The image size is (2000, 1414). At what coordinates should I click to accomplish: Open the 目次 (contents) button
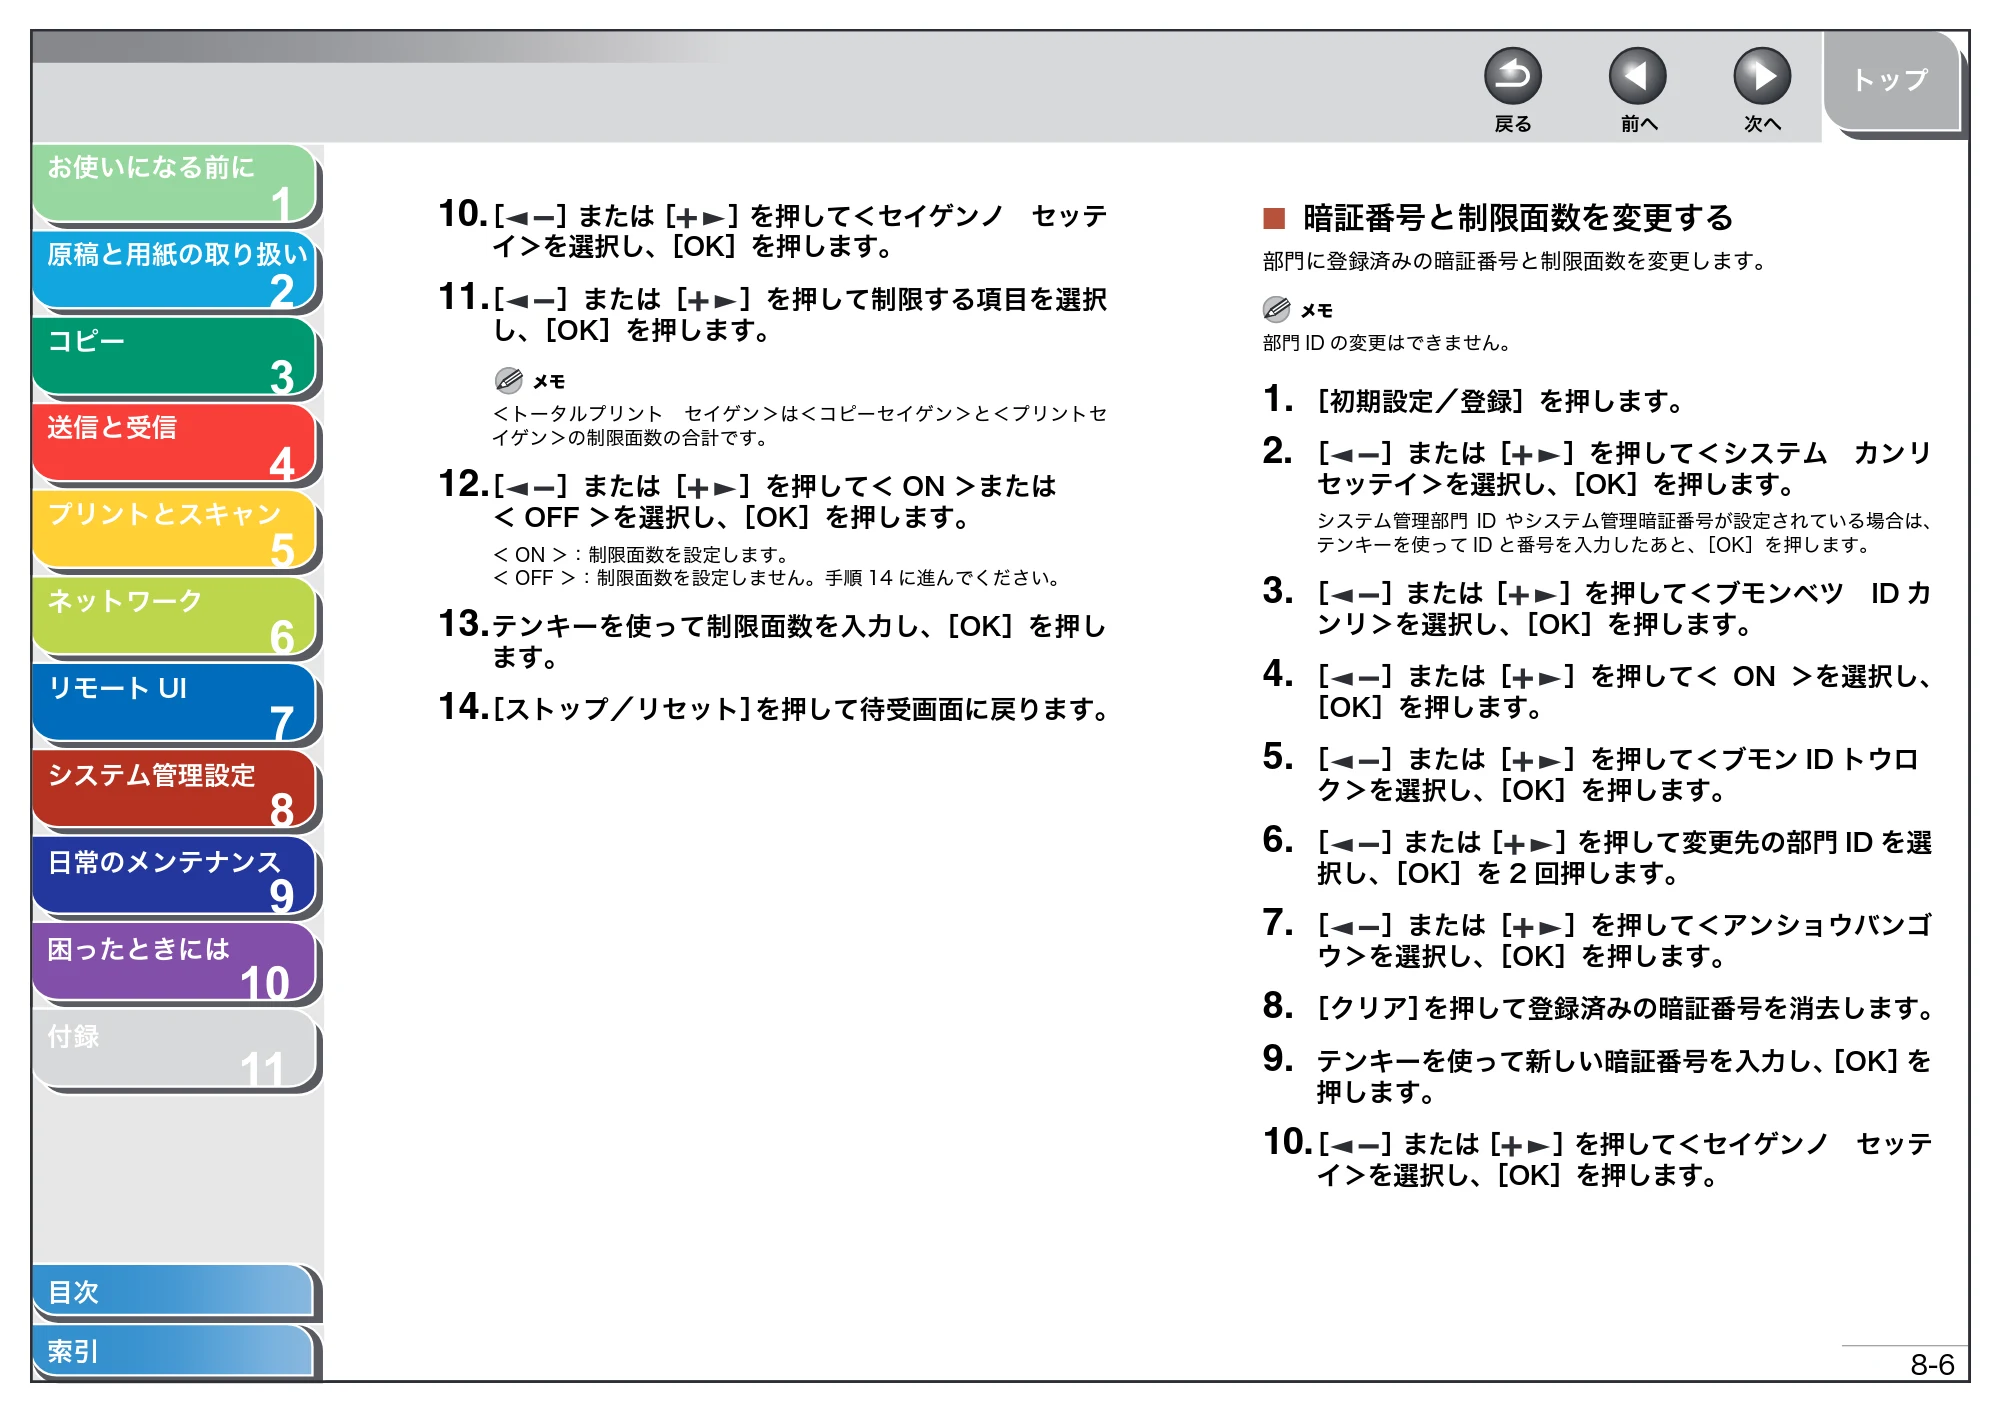point(175,1292)
